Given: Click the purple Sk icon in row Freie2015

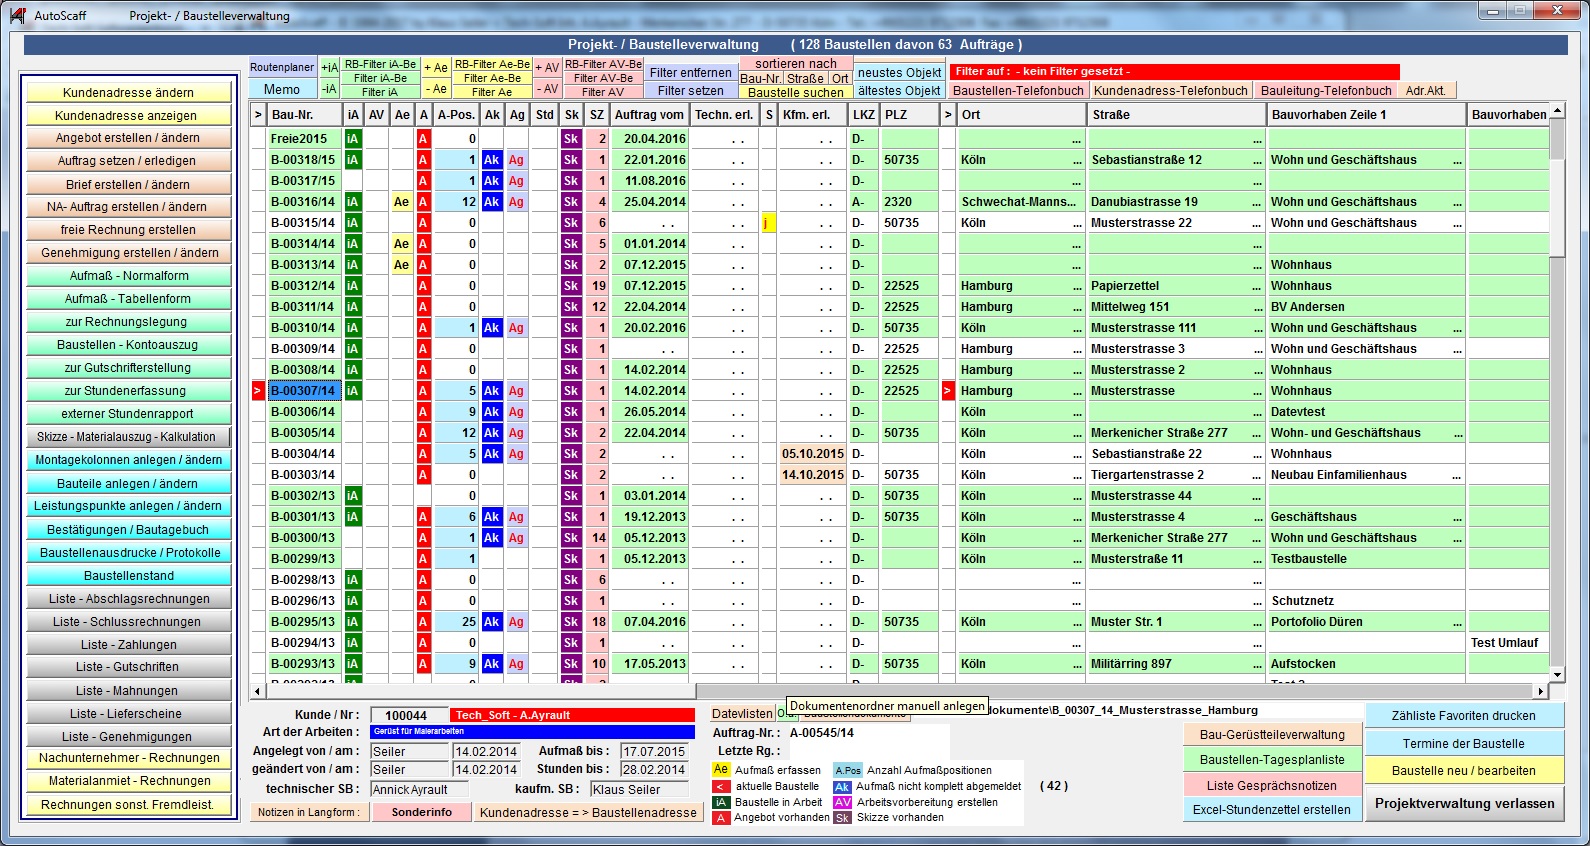Looking at the screenshot, I should 570,139.
